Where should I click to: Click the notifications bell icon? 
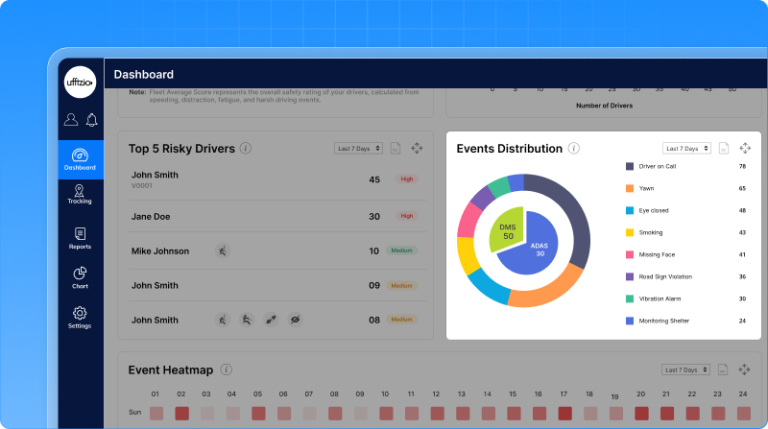tap(91, 120)
